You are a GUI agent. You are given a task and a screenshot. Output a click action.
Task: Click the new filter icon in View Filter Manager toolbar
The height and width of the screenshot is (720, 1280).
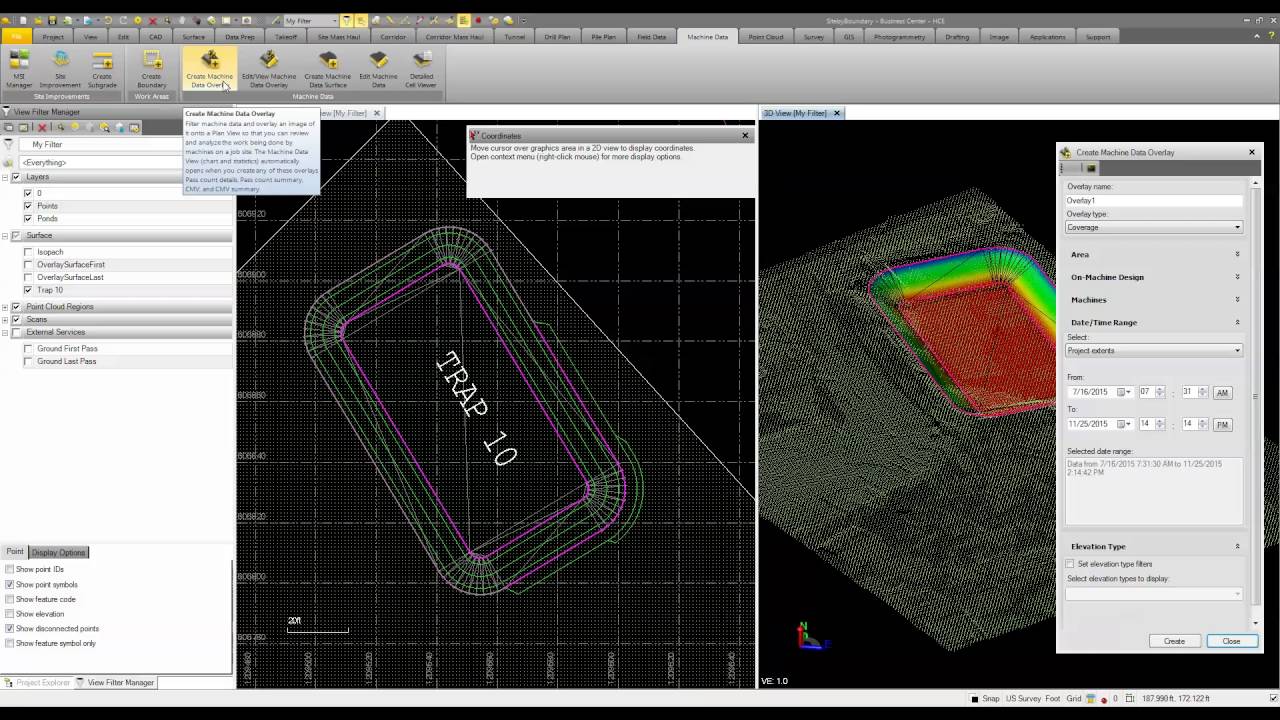[x=8, y=128]
